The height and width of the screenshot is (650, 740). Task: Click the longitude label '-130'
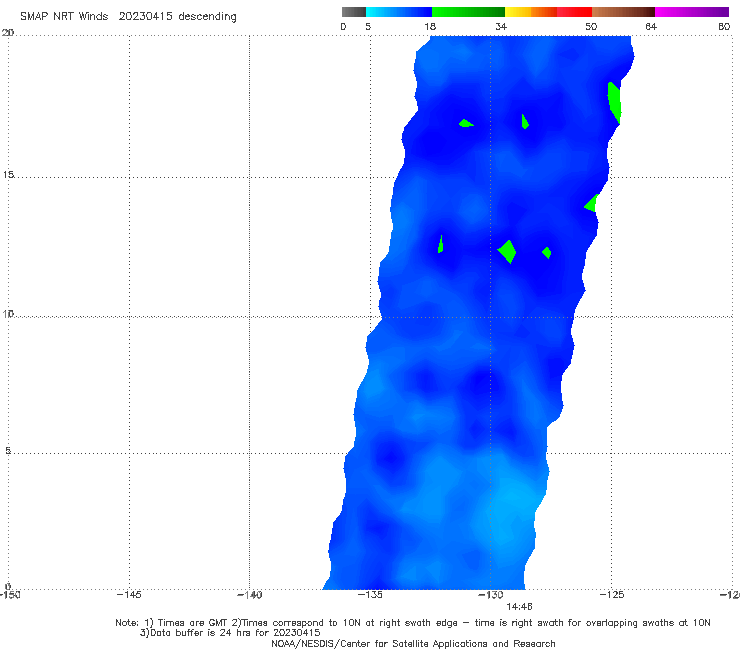491,594
